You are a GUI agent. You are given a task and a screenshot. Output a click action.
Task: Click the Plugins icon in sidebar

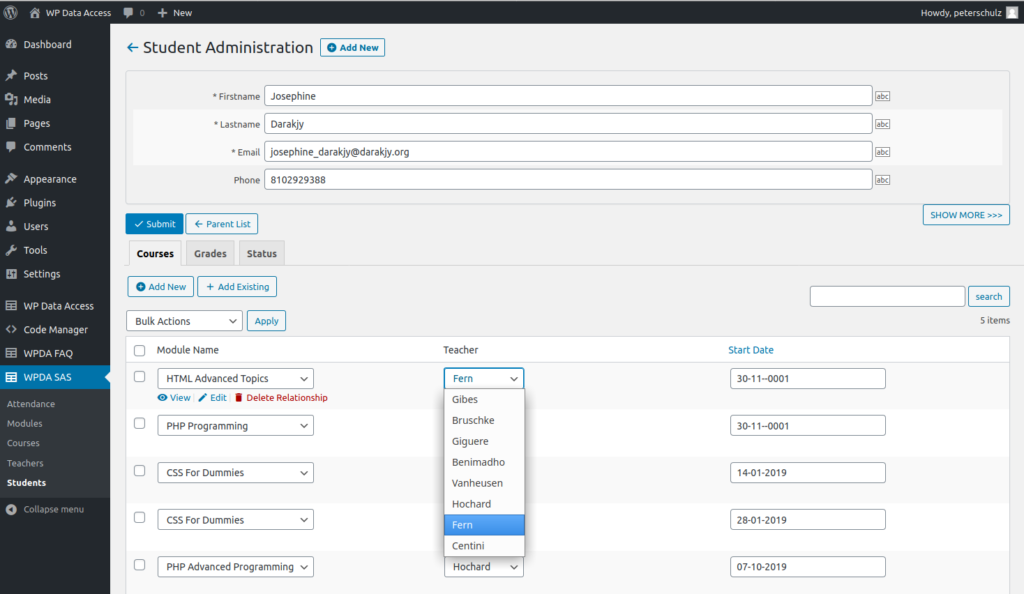pos(11,202)
